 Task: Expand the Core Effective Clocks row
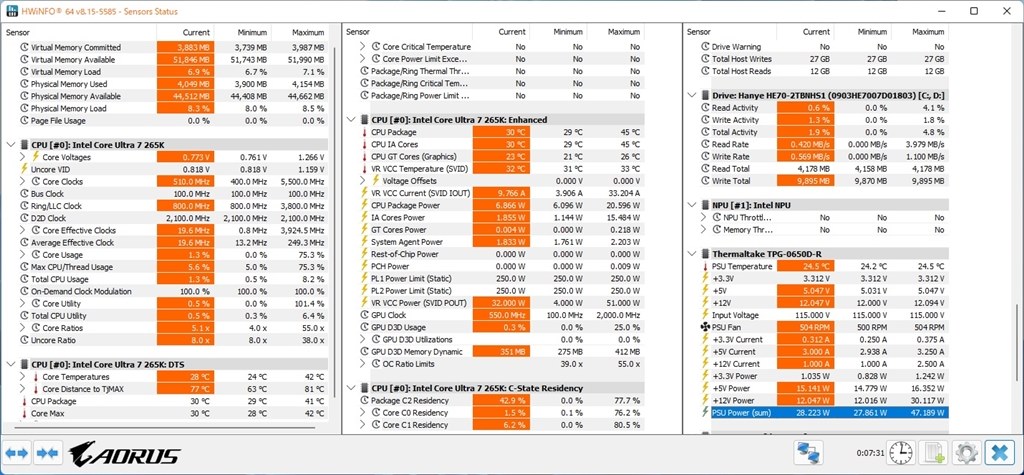click(24, 230)
